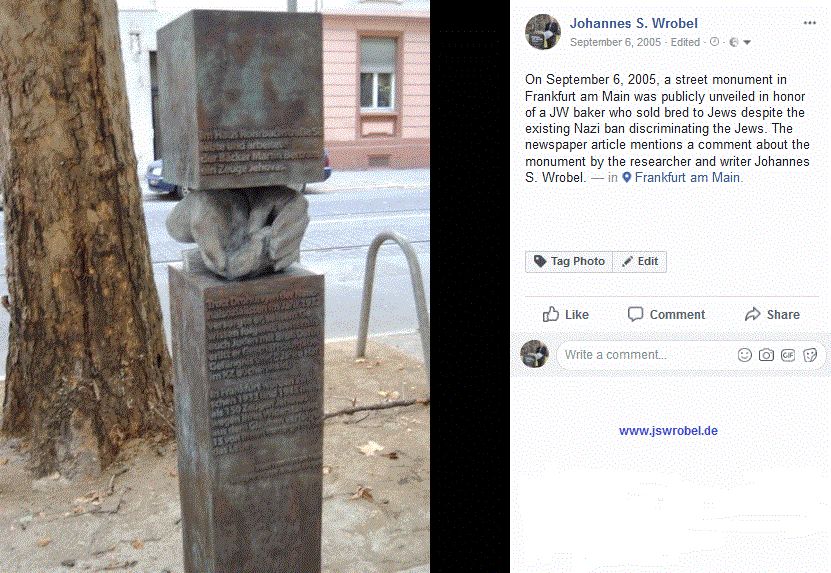Open the three-dot post options menu
The height and width of the screenshot is (573, 831).
(x=809, y=23)
